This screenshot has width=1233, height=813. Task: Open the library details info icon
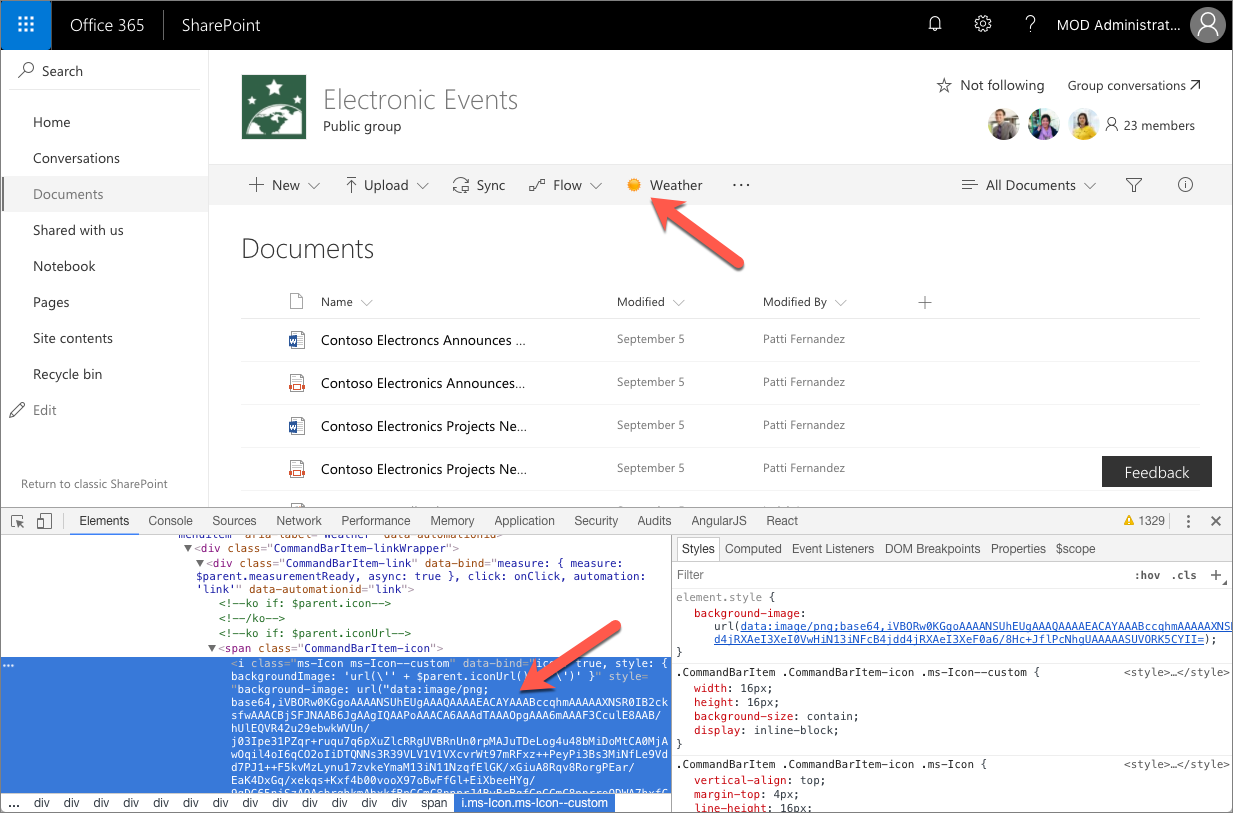click(x=1185, y=184)
